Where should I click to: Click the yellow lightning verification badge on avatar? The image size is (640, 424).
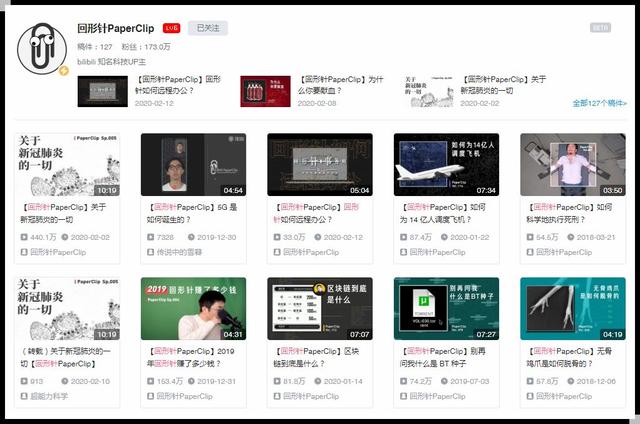[x=63, y=71]
